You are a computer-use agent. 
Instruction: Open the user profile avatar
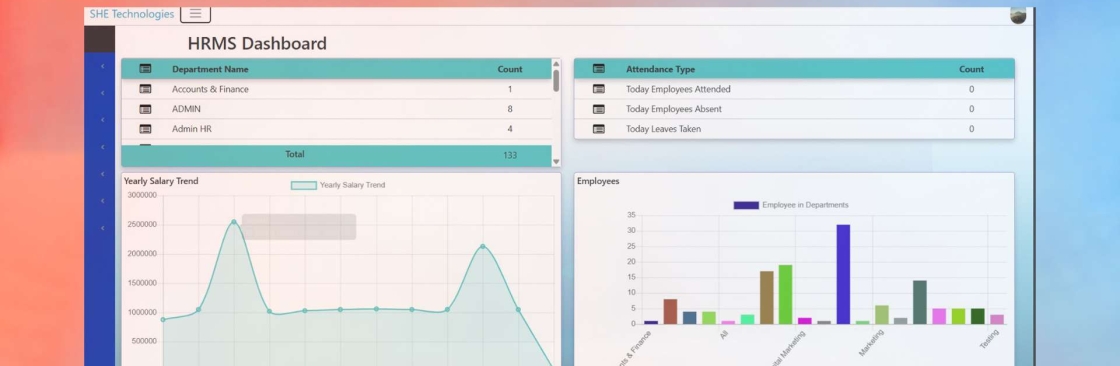click(1018, 15)
